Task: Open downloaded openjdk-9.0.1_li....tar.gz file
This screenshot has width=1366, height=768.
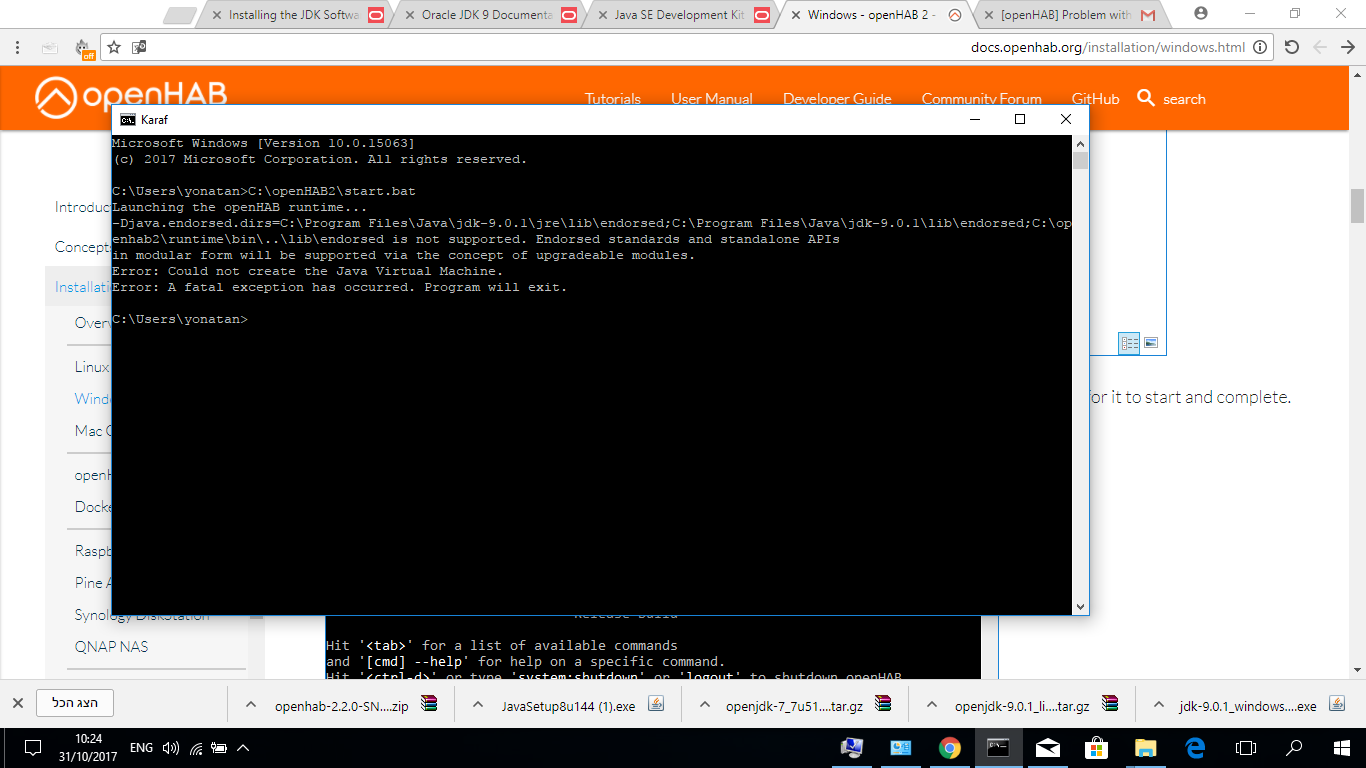Action: tap(1037, 705)
